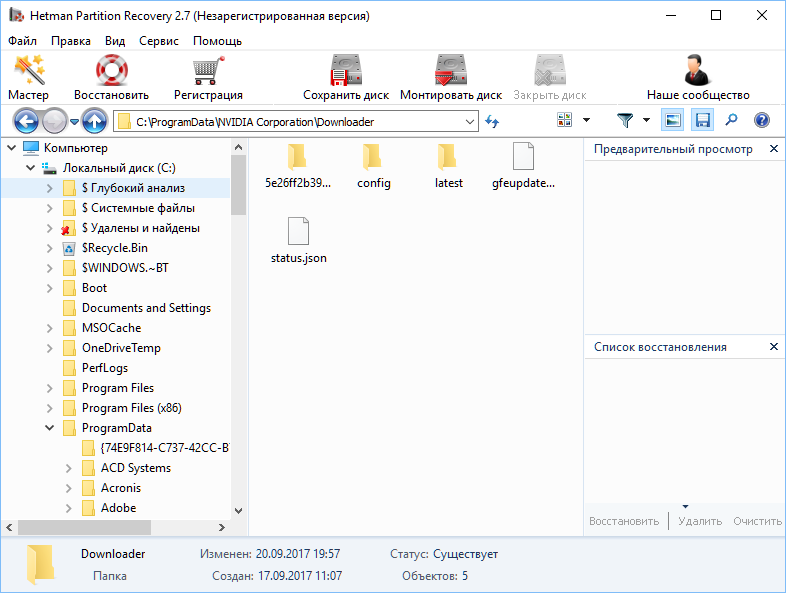Screen dimensions: 786x593
Task: Select the 5e26ff2b39... folder
Action: (298, 165)
